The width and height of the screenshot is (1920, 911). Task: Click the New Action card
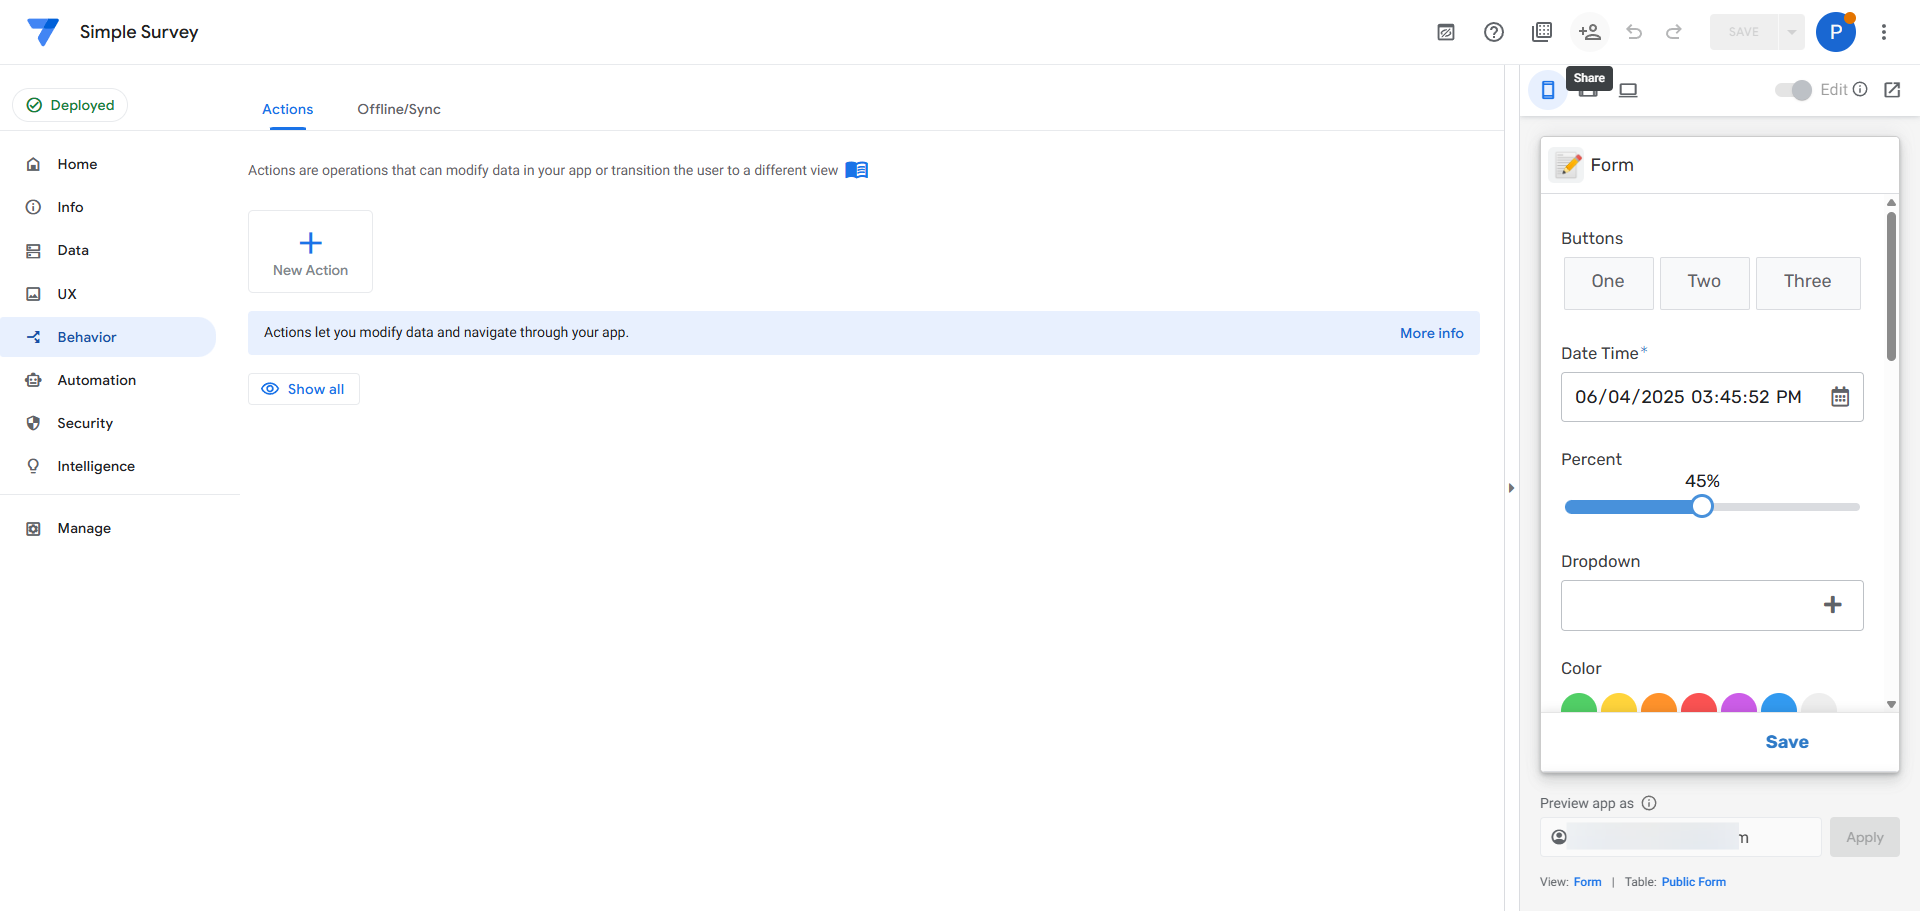[310, 251]
